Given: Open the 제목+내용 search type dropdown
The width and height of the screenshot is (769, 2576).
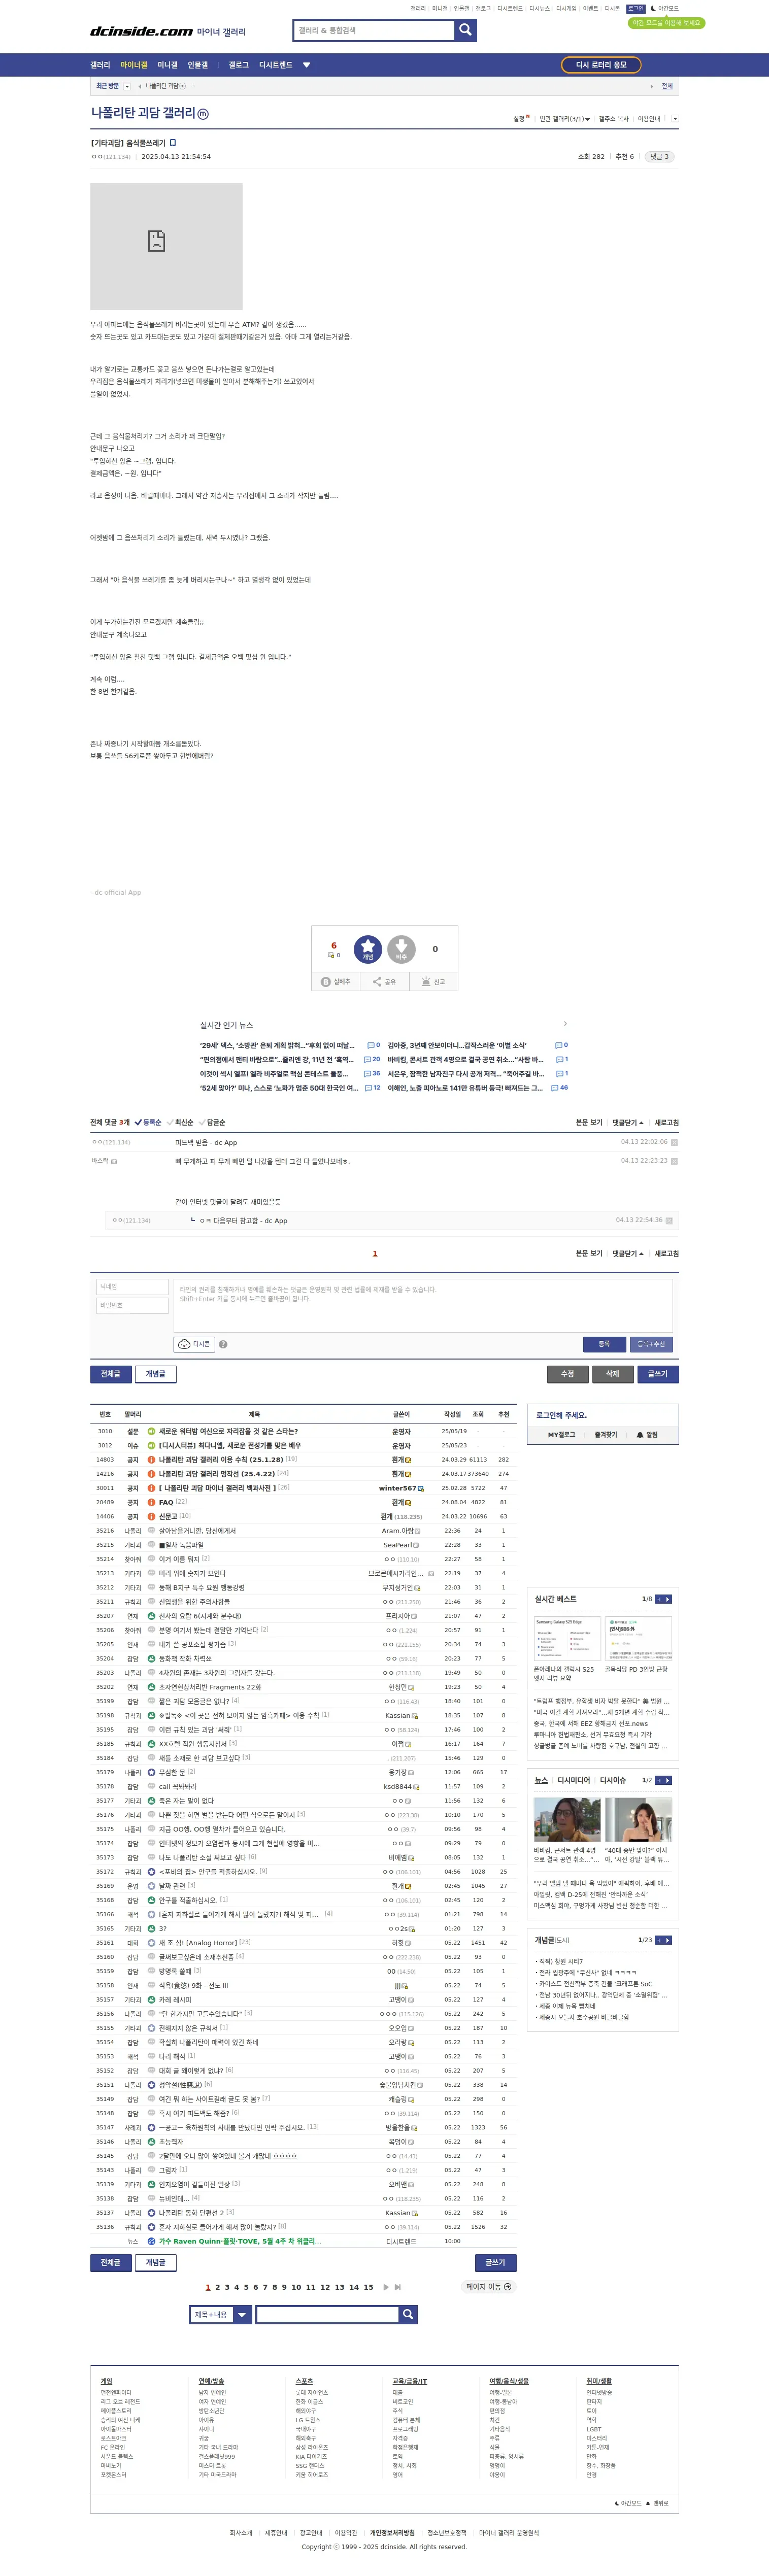Looking at the screenshot, I should [x=220, y=2314].
